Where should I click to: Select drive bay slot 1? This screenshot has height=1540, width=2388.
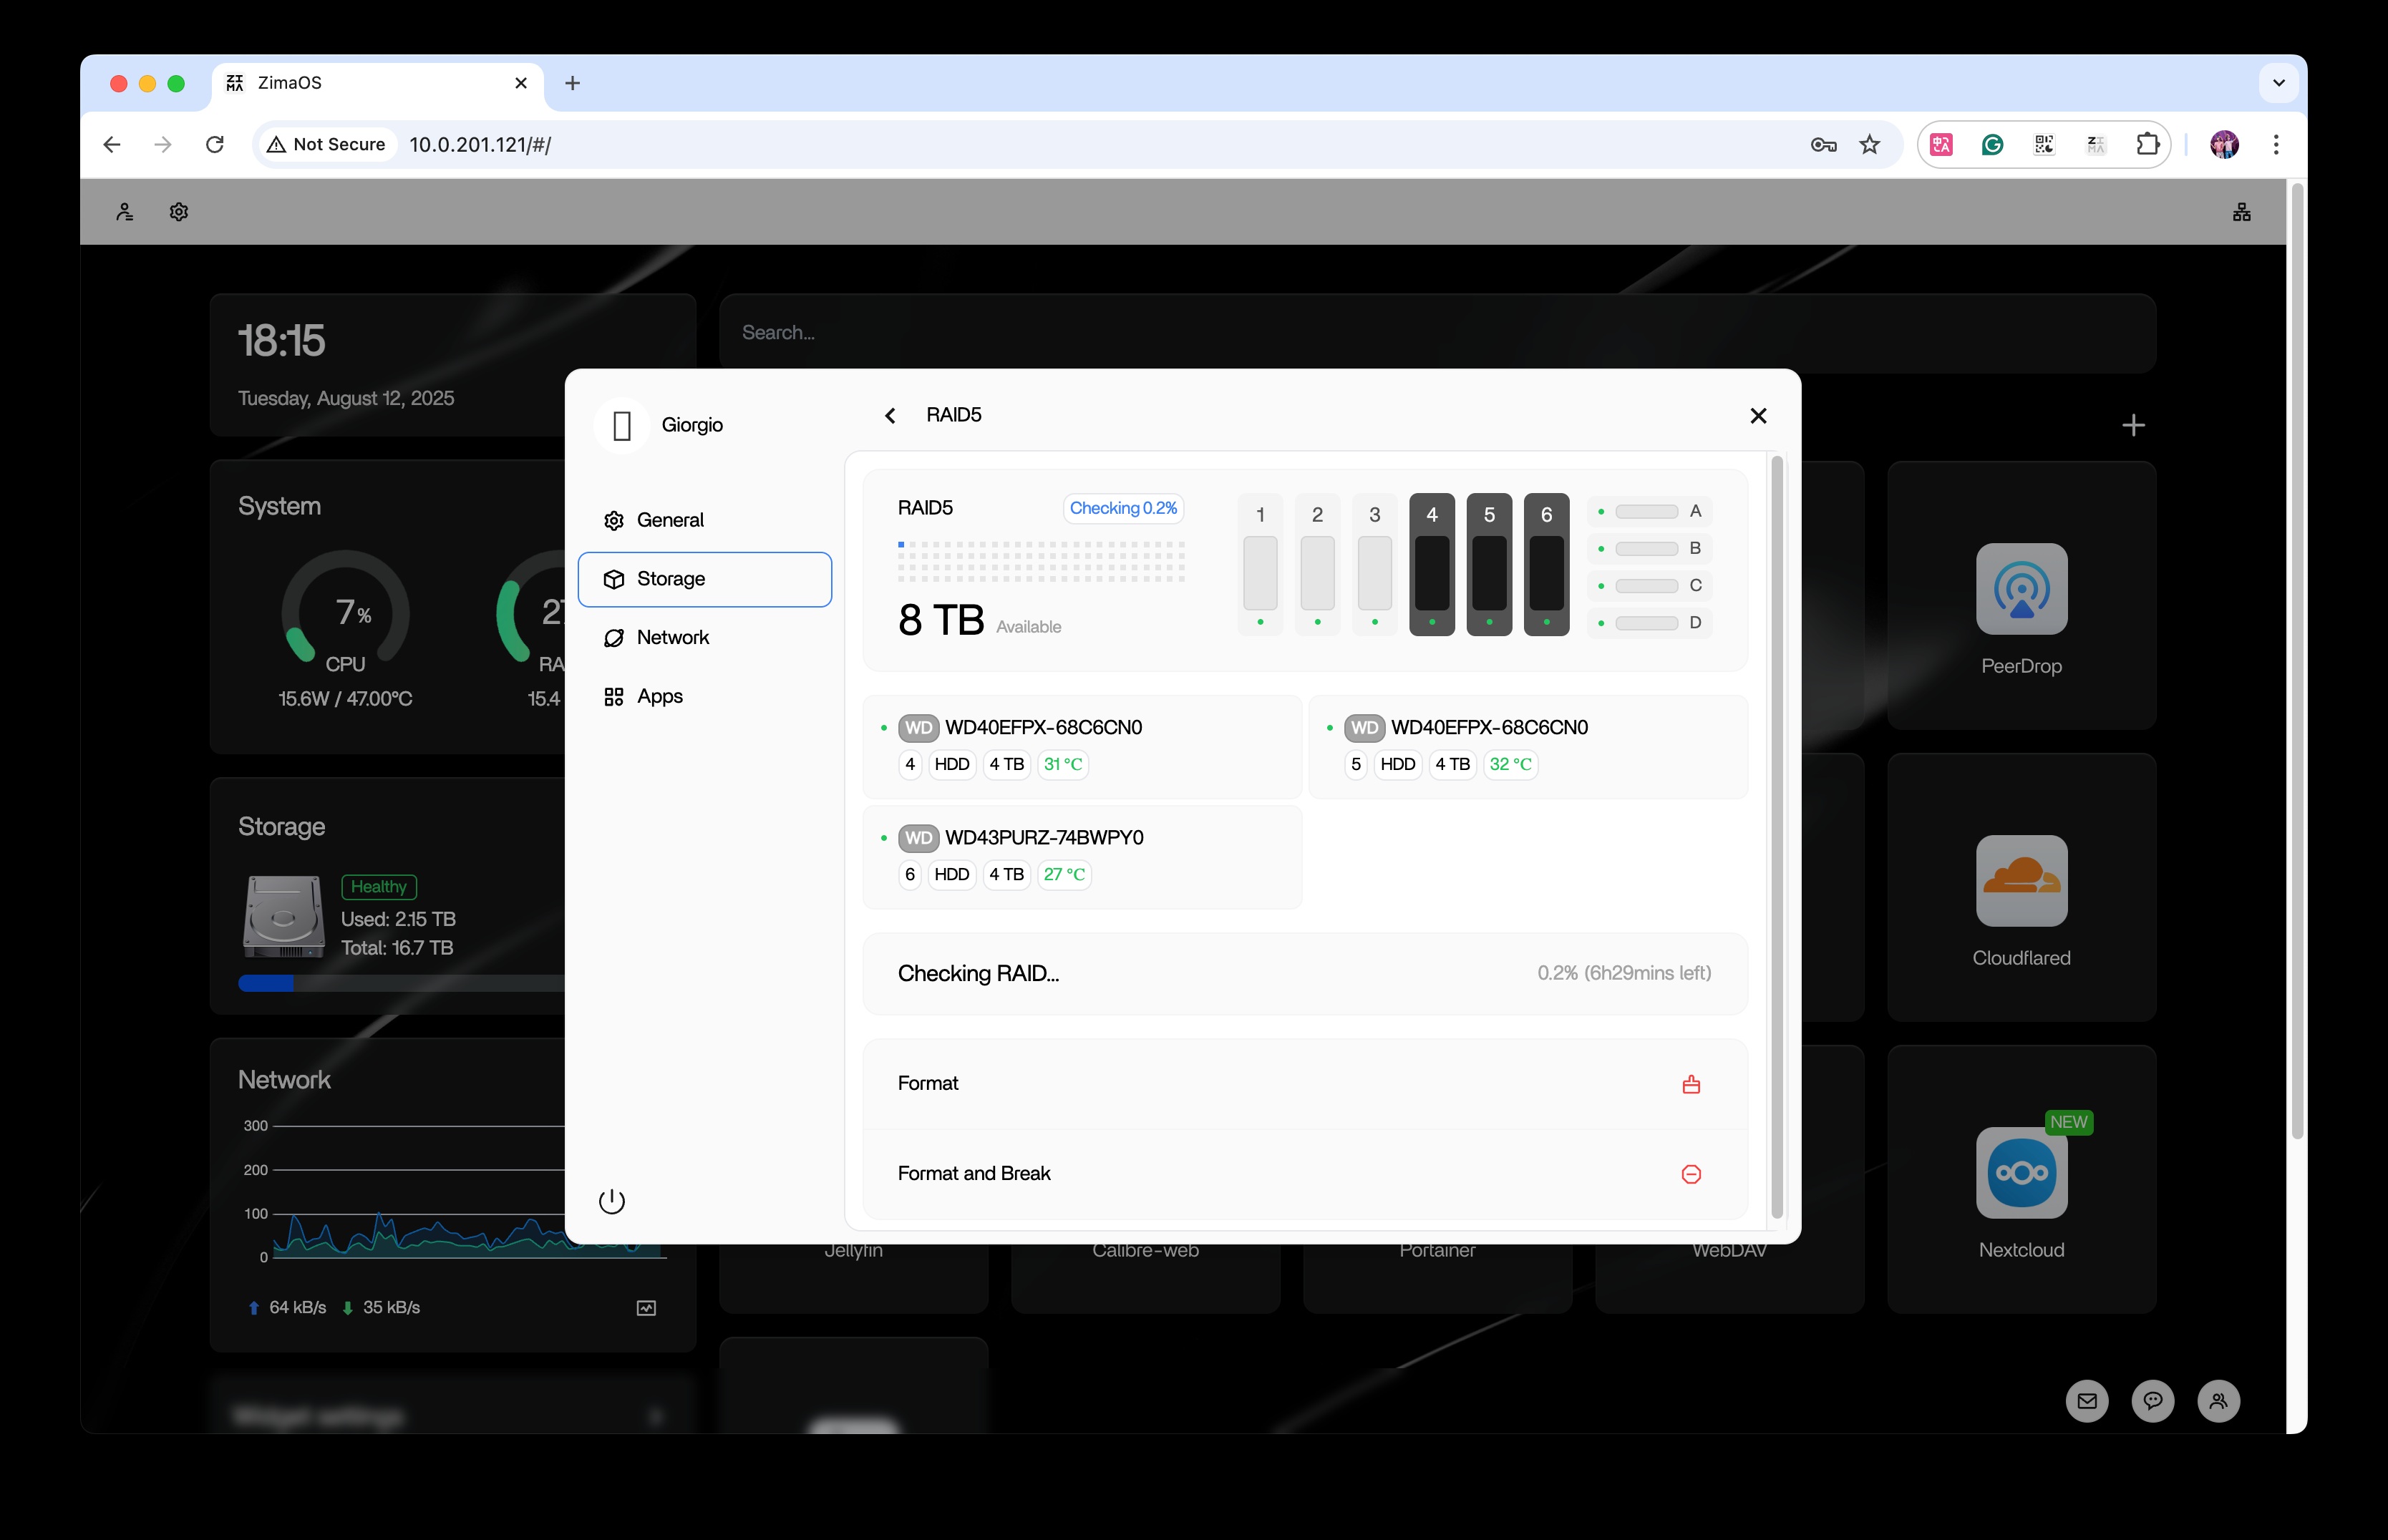1260,565
